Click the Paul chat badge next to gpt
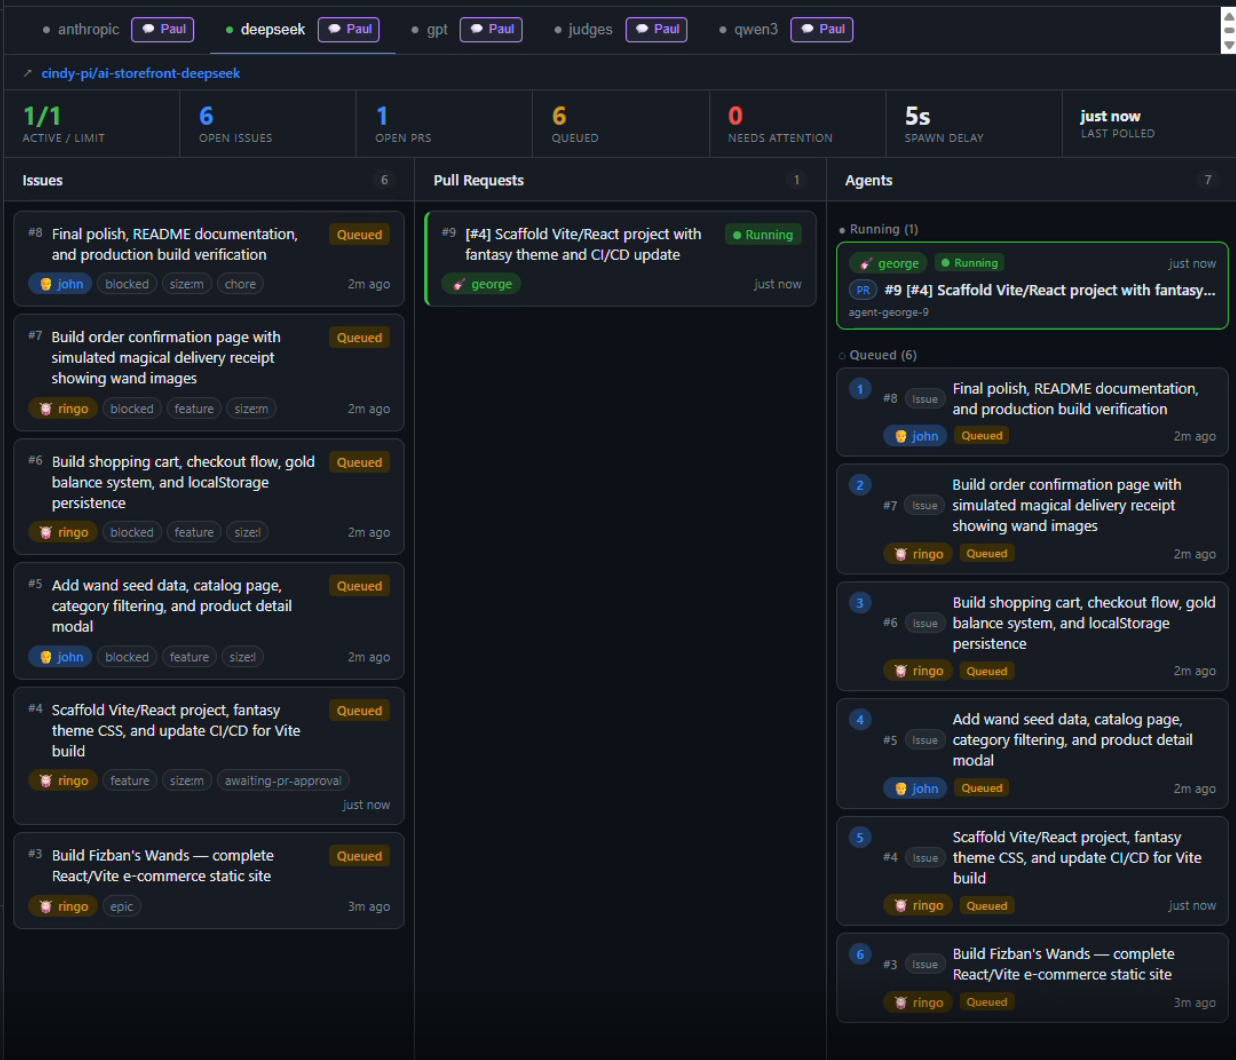Viewport: 1236px width, 1060px height. tap(491, 29)
